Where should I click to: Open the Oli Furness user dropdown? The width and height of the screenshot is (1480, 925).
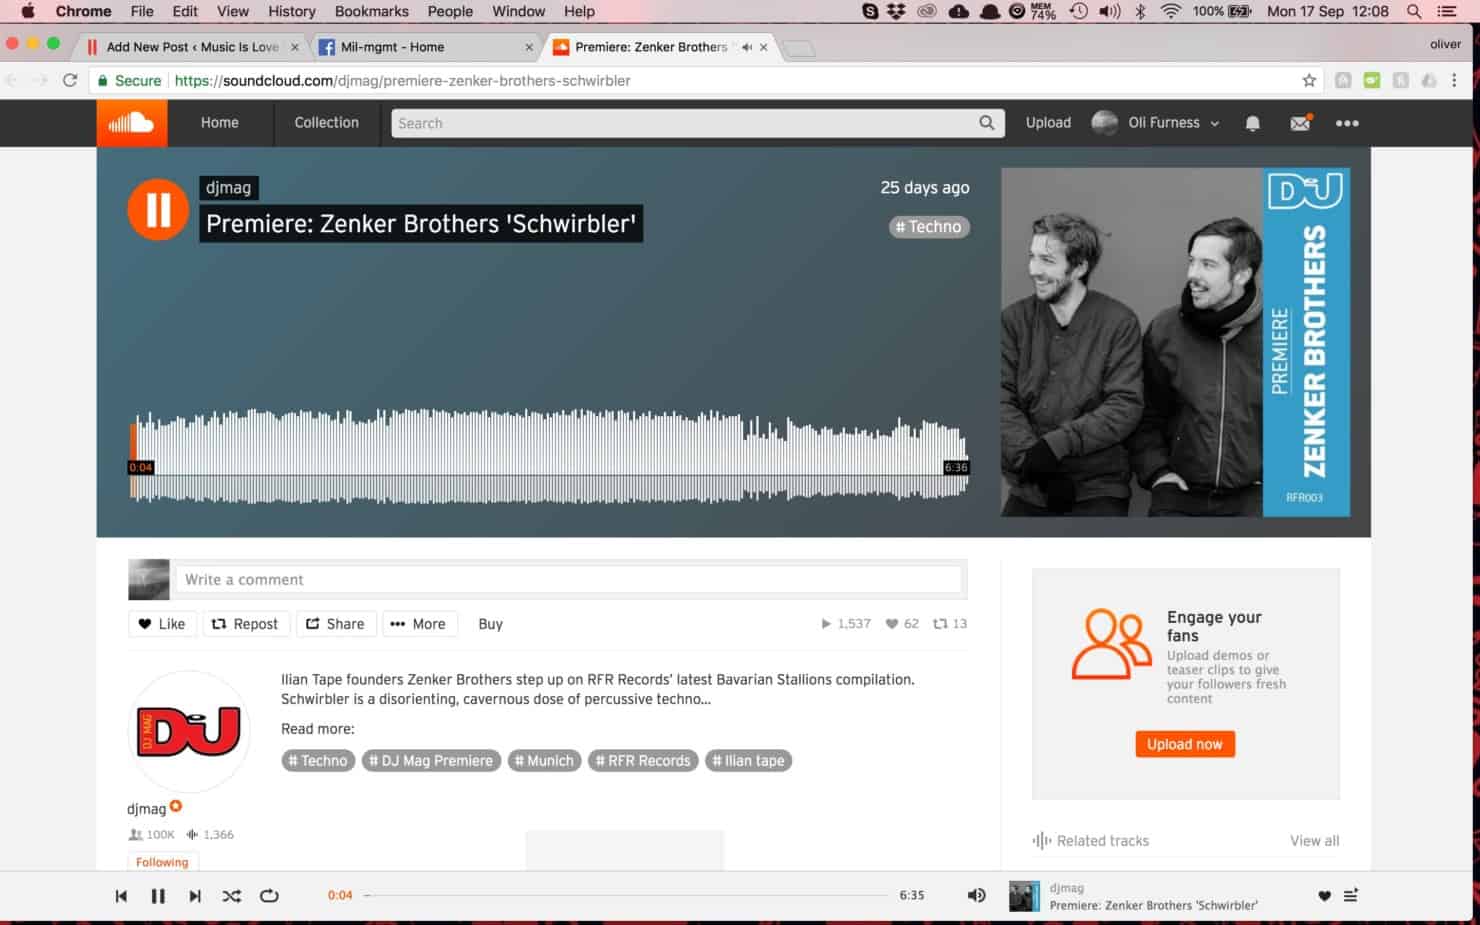pyautogui.click(x=1156, y=123)
